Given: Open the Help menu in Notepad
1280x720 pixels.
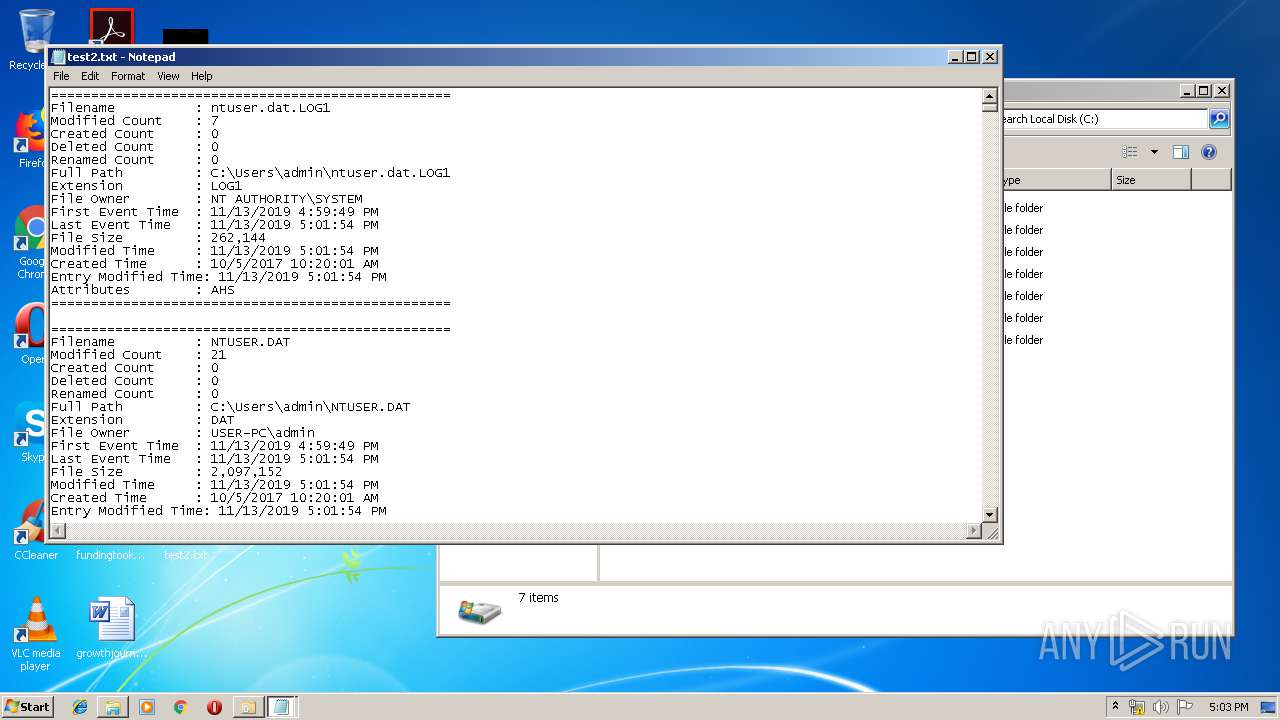Looking at the screenshot, I should pos(202,76).
